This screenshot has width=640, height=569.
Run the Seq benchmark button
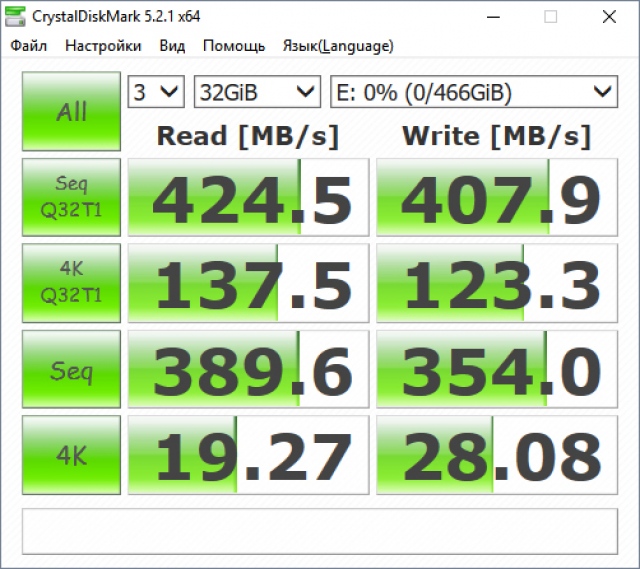pyautogui.click(x=71, y=370)
